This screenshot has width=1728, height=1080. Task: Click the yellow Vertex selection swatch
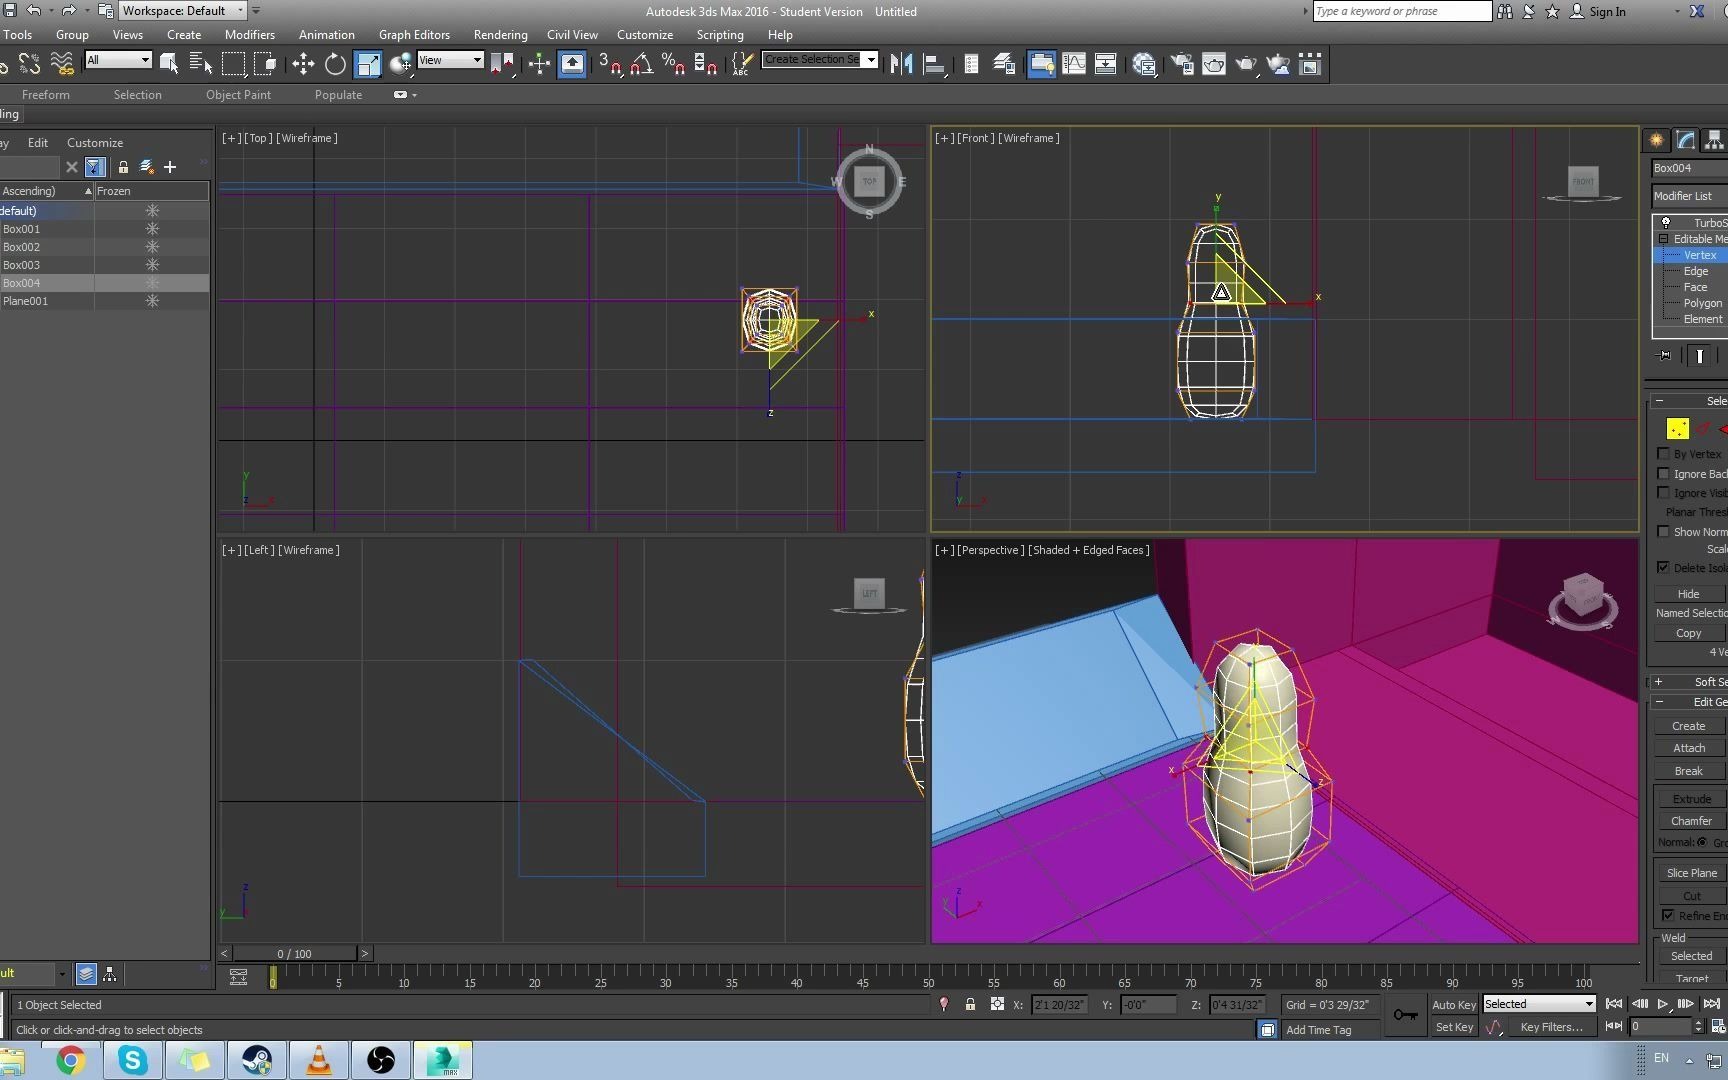(x=1677, y=429)
